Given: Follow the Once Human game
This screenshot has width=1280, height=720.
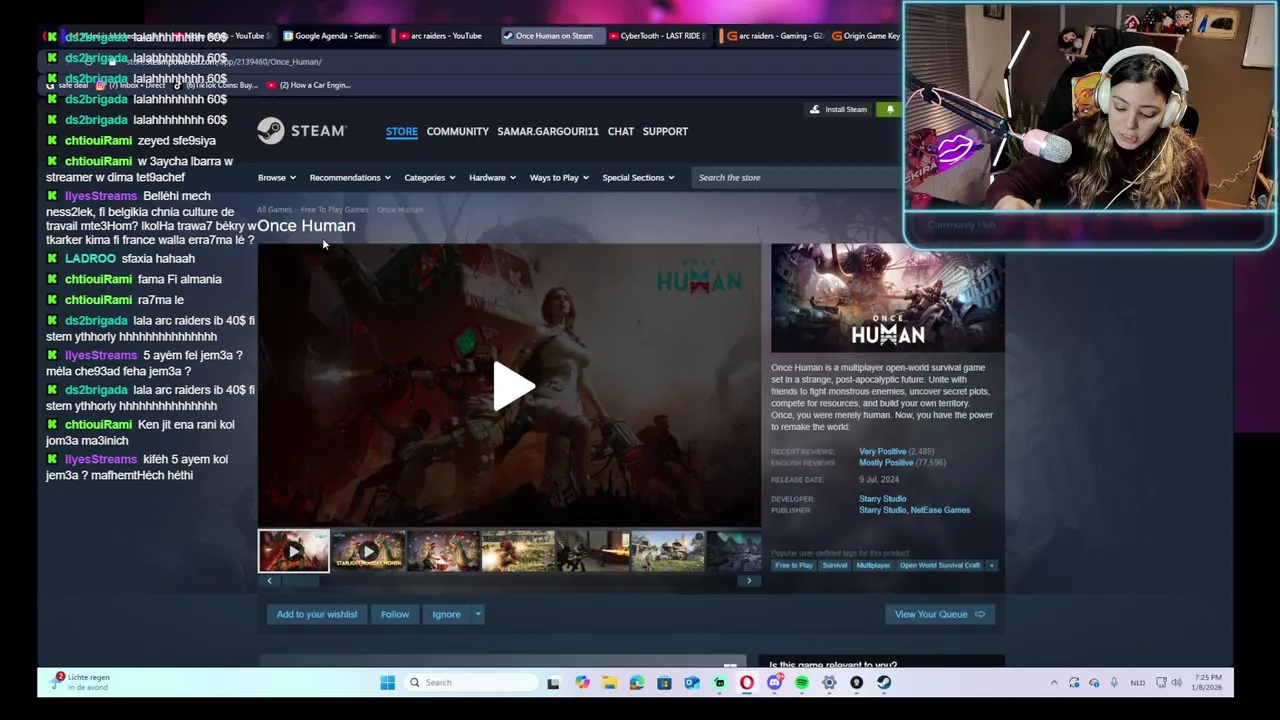Looking at the screenshot, I should pos(395,614).
